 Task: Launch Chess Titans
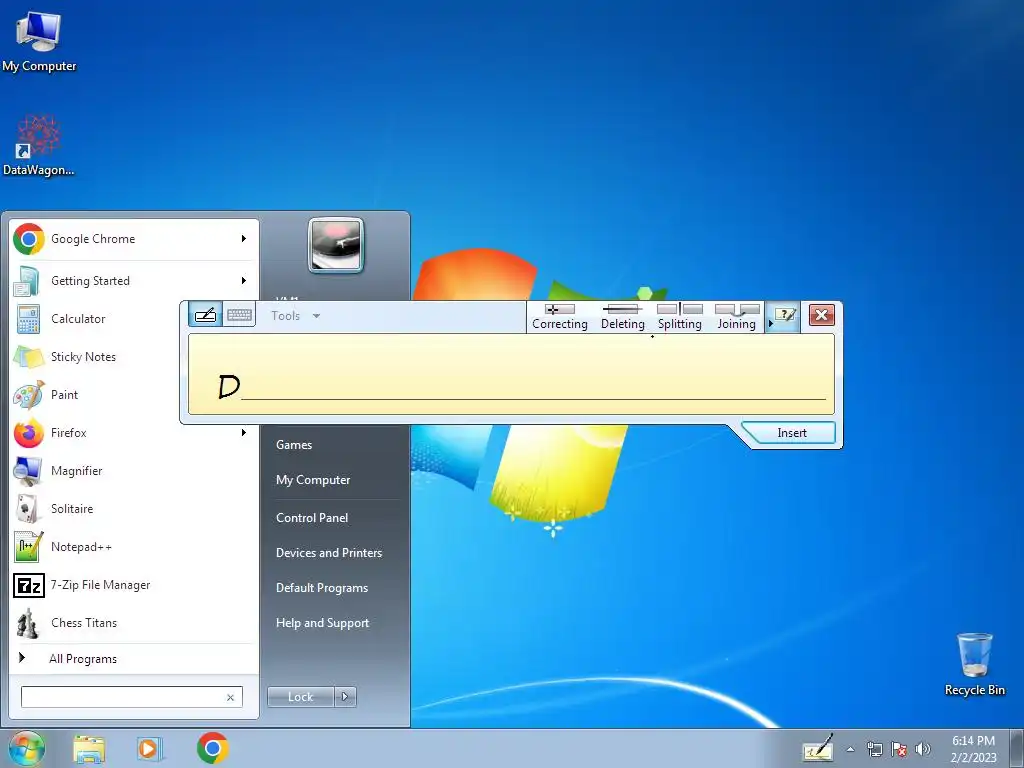click(134, 622)
